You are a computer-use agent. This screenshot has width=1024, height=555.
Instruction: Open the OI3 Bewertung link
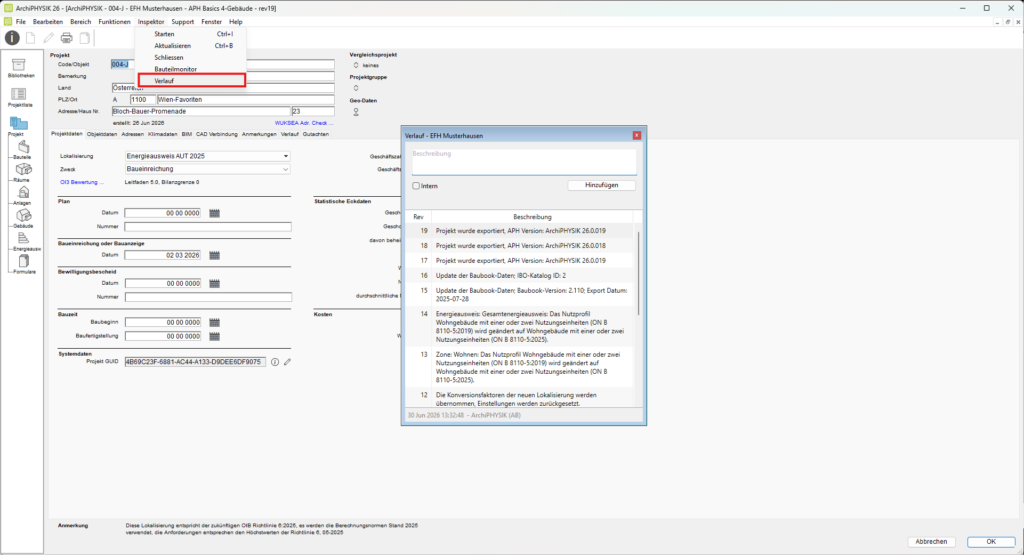[82, 182]
